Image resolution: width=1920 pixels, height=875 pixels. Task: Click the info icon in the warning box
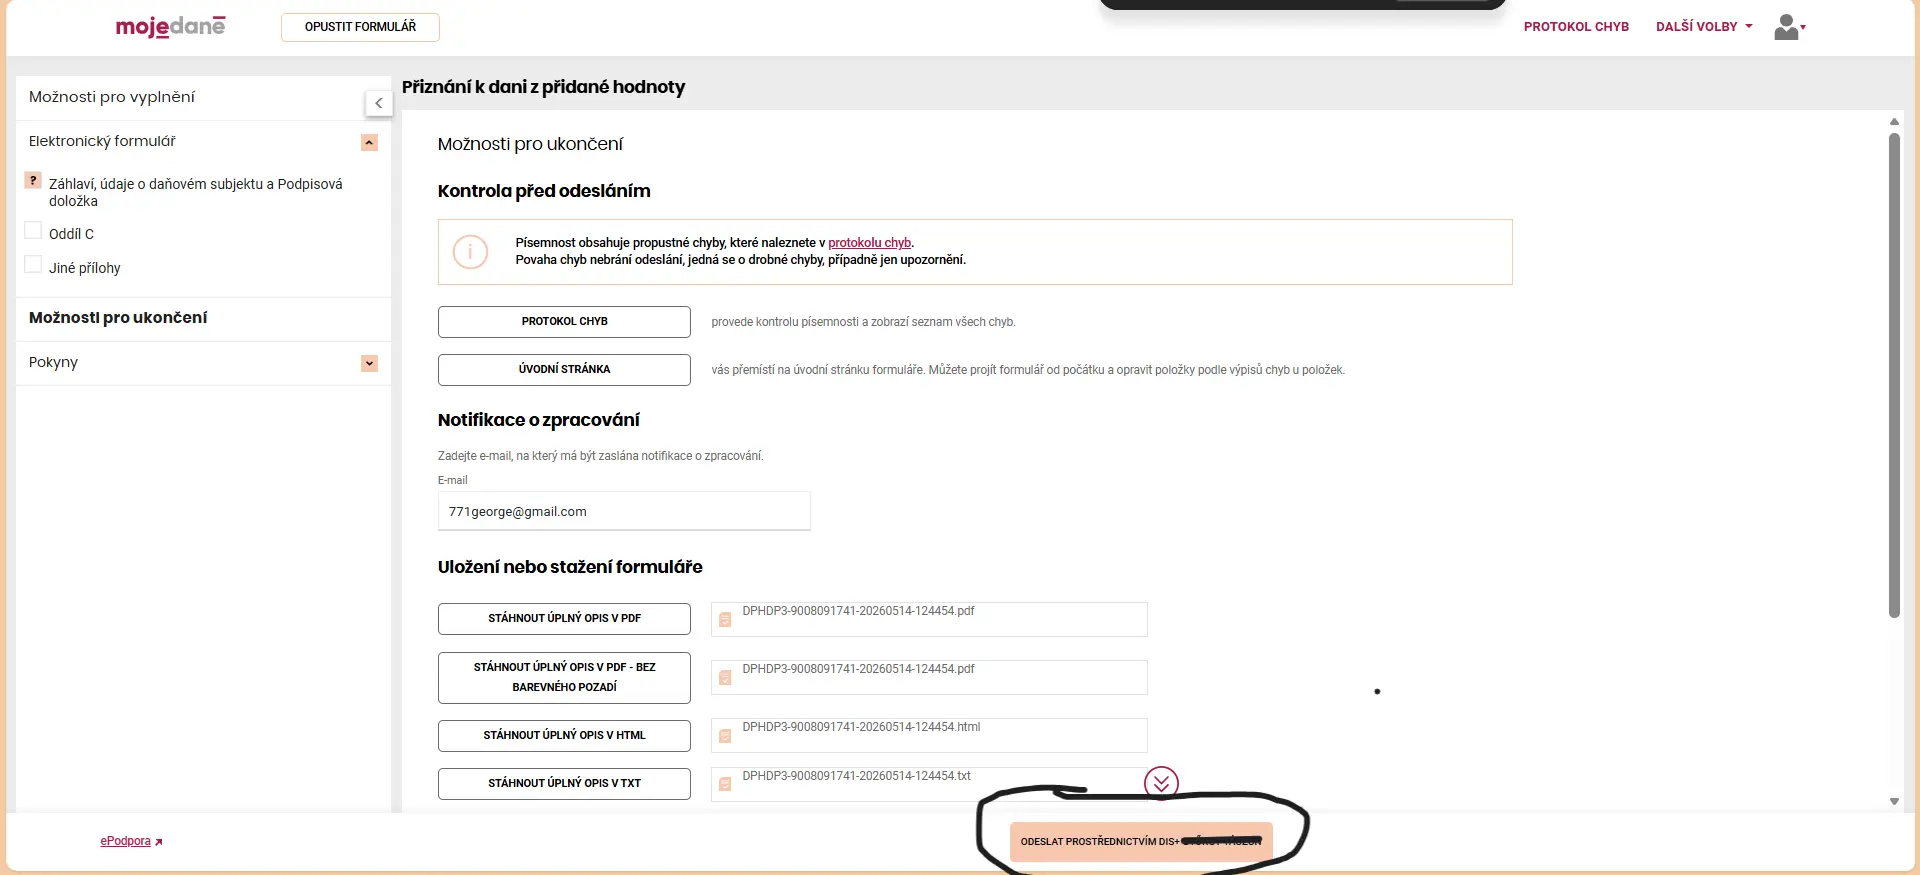pos(470,251)
